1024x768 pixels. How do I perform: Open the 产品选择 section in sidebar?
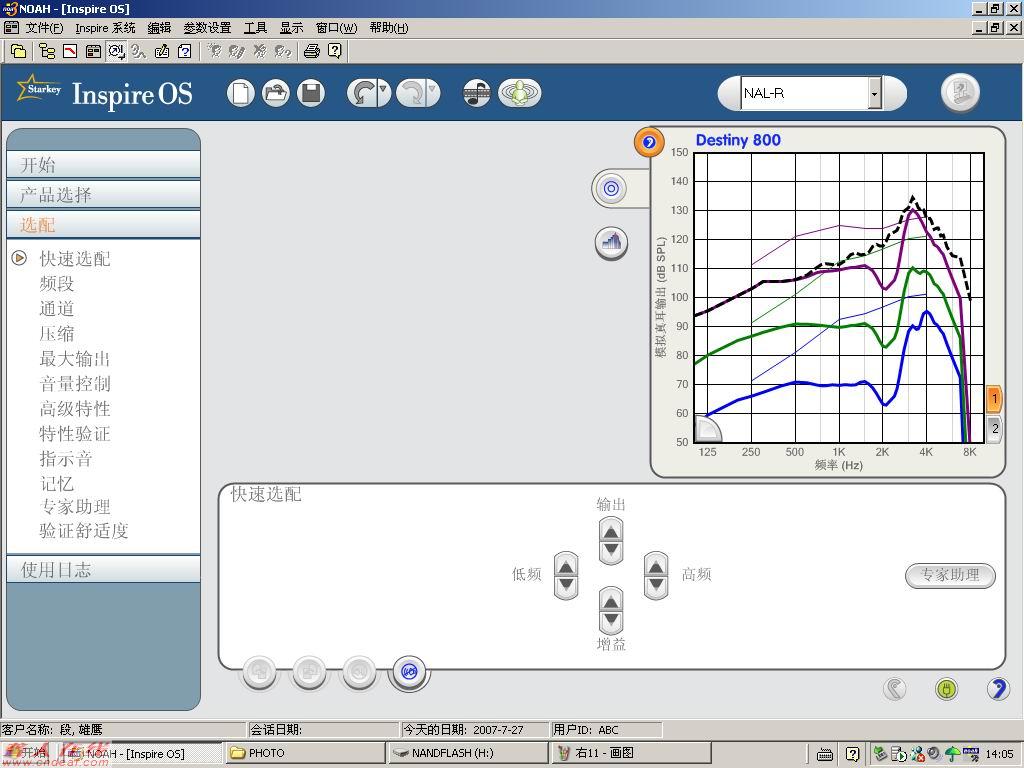[x=103, y=195]
